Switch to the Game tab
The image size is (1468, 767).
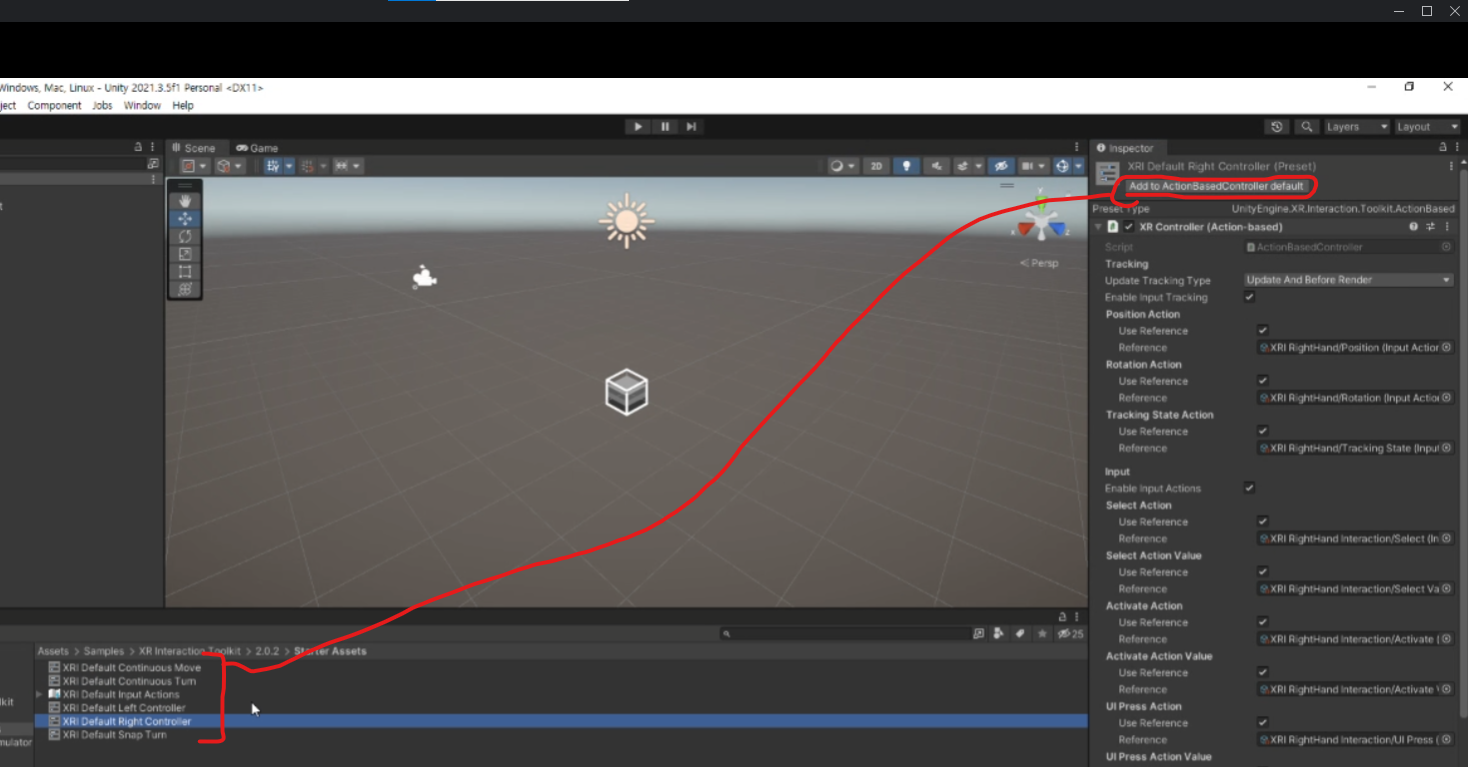pyautogui.click(x=257, y=148)
